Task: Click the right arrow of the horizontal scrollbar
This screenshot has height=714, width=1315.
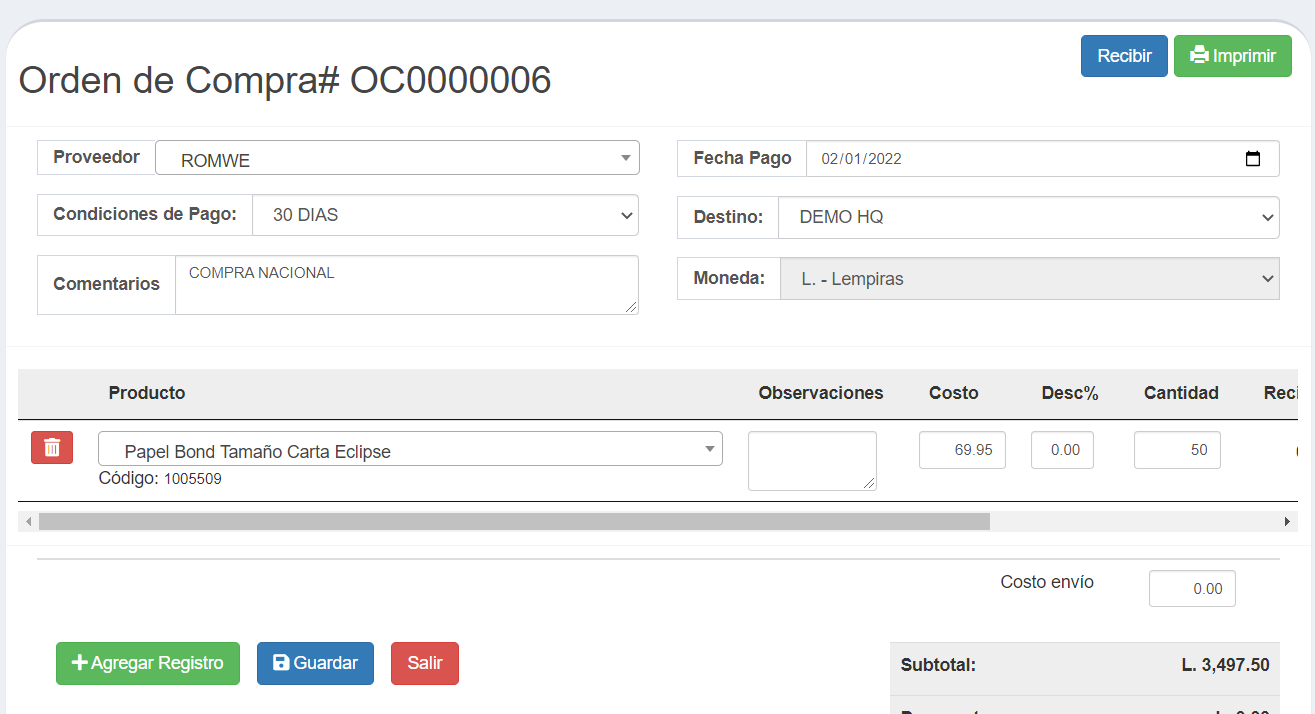Action: pos(1288,520)
